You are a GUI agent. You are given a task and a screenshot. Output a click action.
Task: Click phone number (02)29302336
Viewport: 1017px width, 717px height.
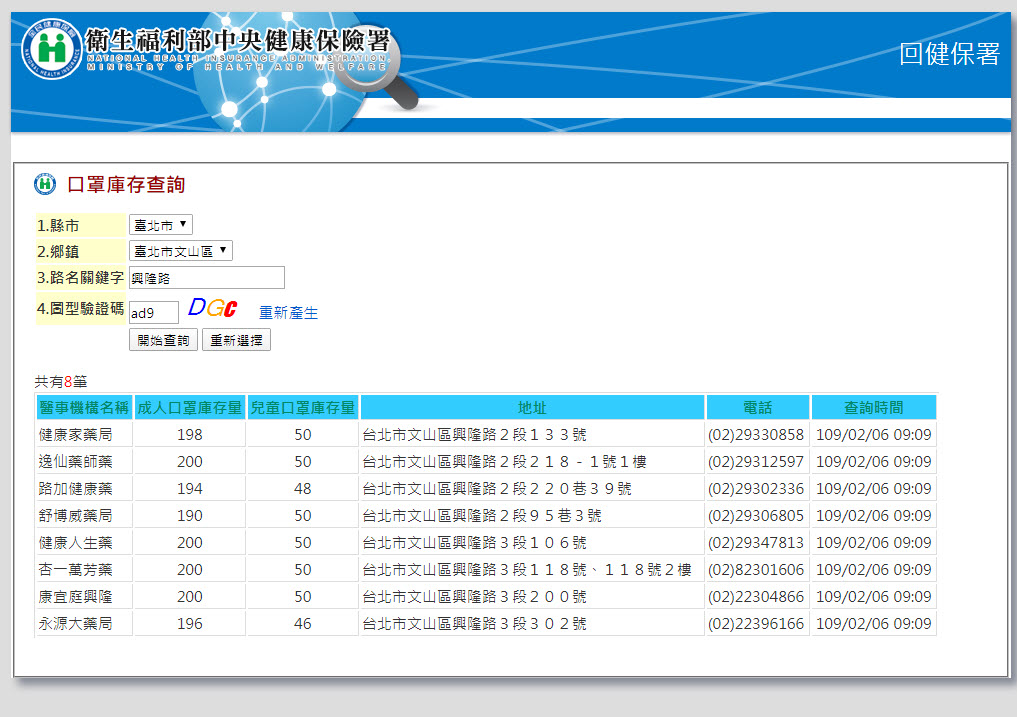pos(756,489)
